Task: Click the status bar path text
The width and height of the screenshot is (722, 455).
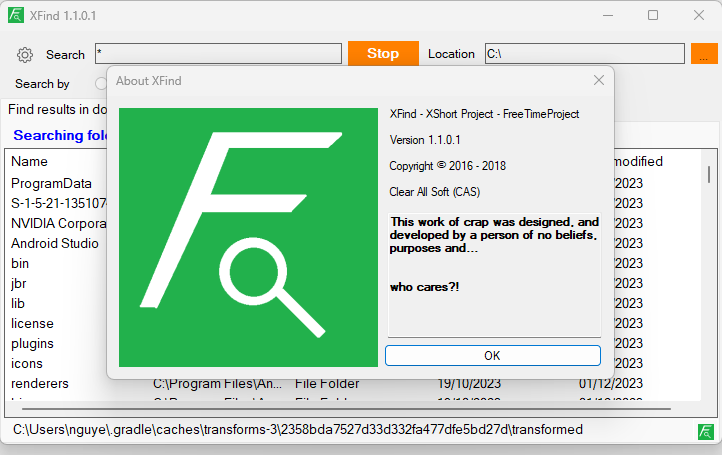Action: (297, 430)
